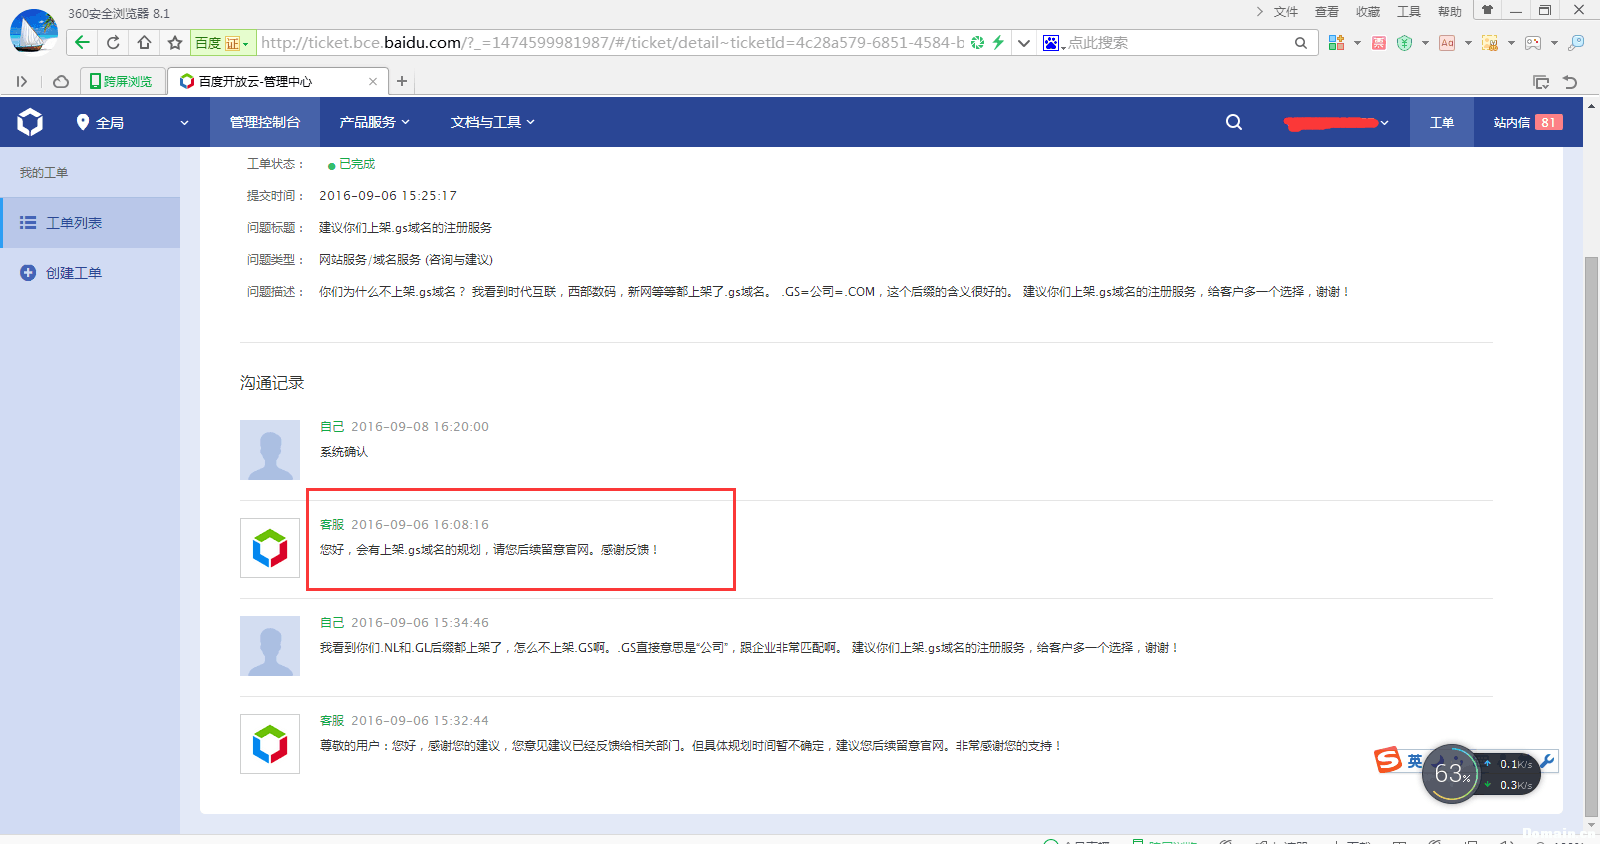The width and height of the screenshot is (1600, 844).
Task: Open the browser 查看 menu
Action: click(x=1326, y=12)
